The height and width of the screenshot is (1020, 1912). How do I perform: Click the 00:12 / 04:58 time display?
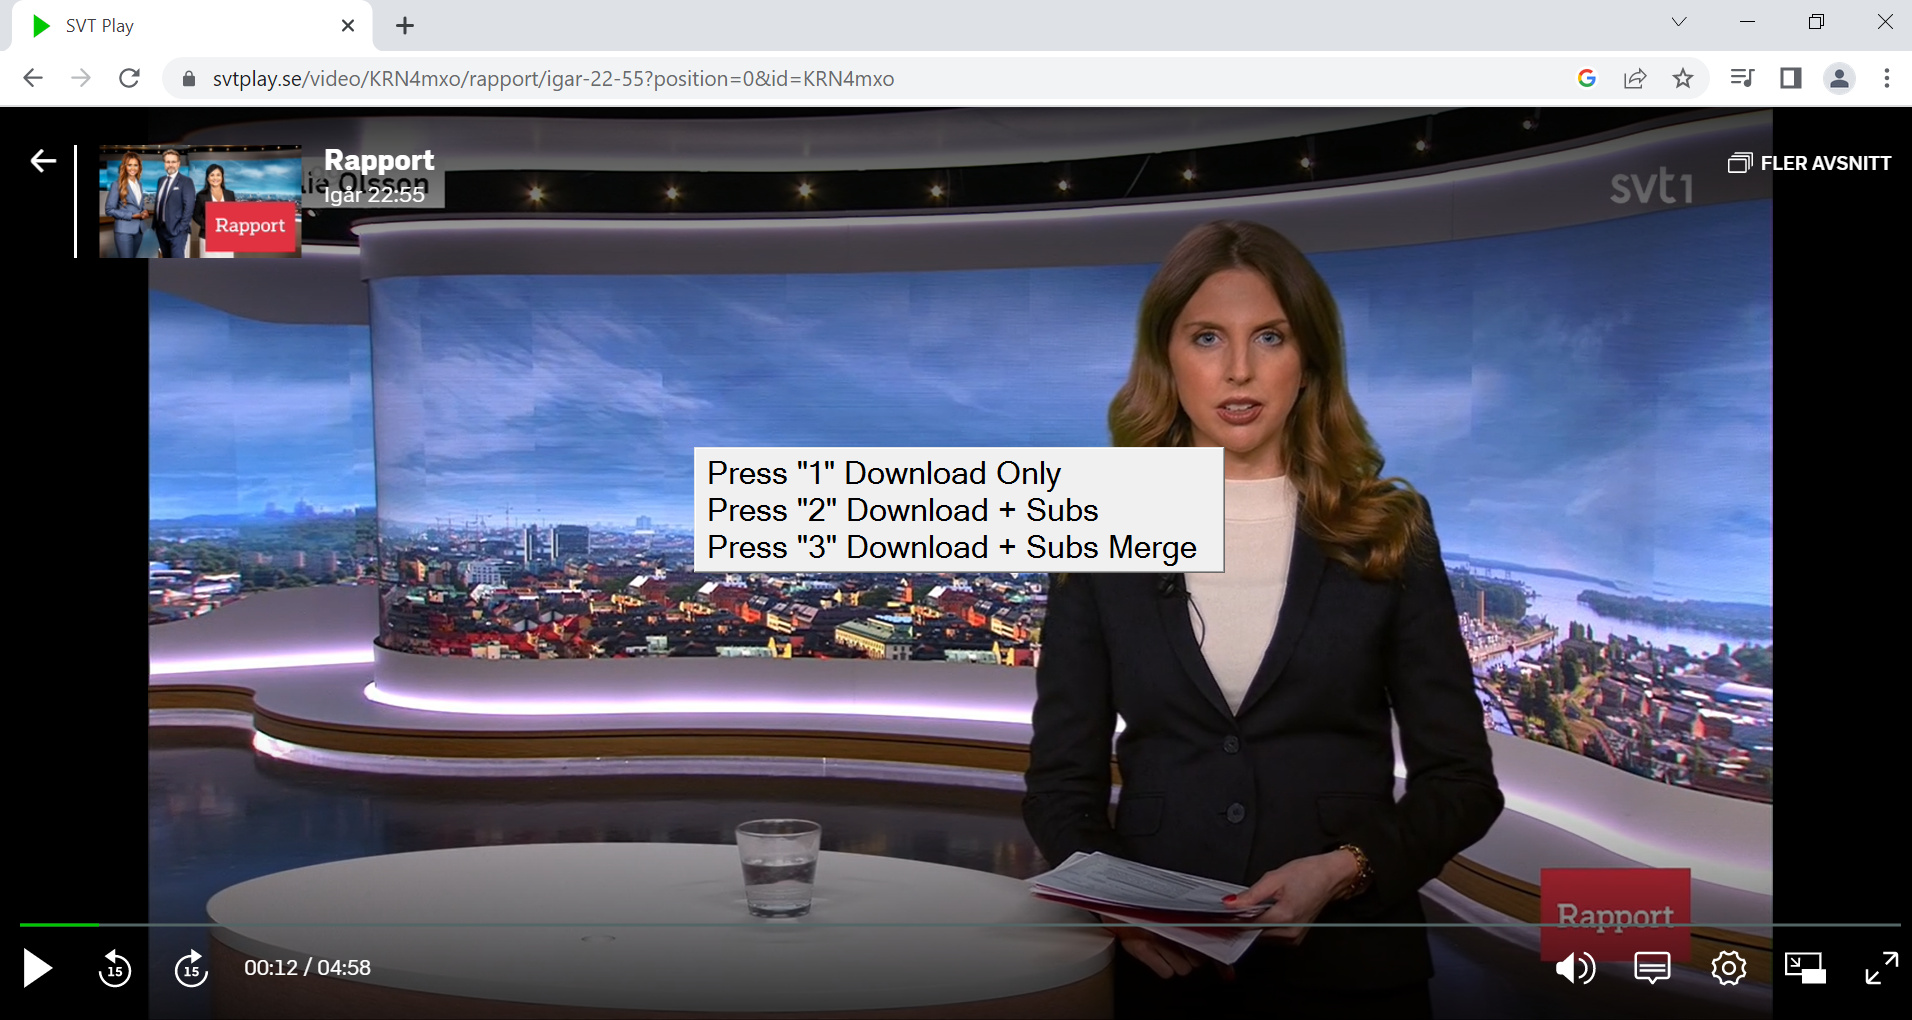coord(307,968)
